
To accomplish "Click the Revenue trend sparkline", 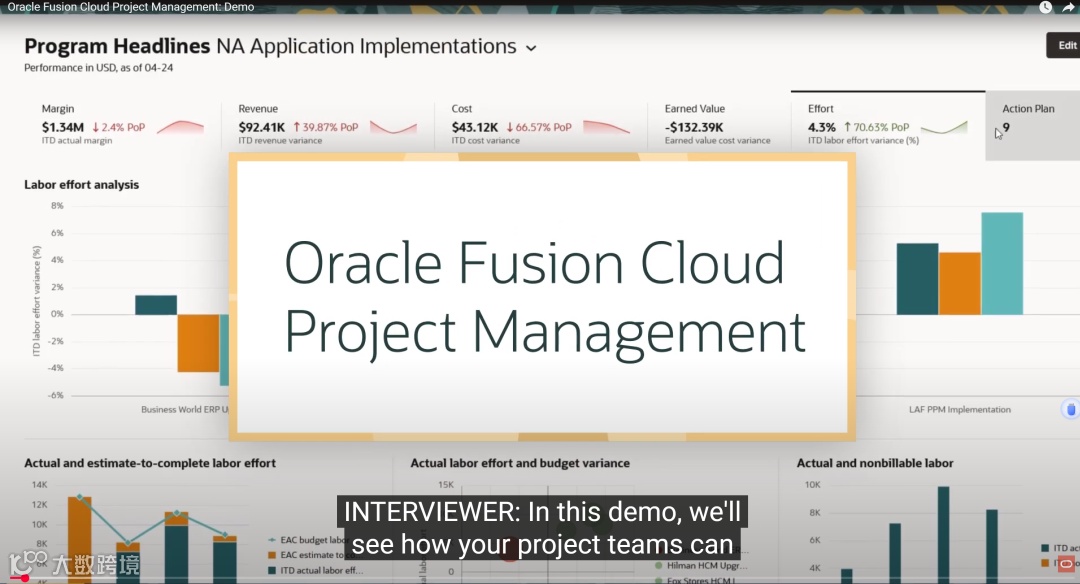I will (x=393, y=127).
